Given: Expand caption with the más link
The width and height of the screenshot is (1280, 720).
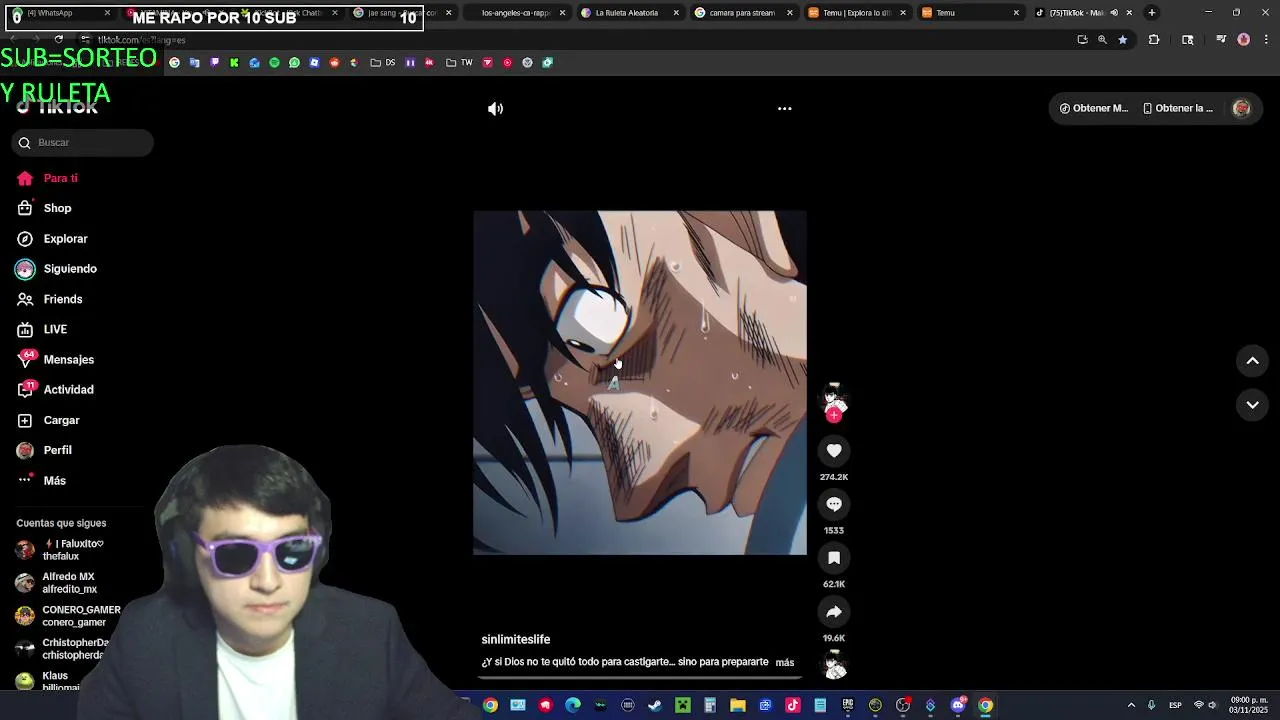Looking at the screenshot, I should [x=785, y=662].
